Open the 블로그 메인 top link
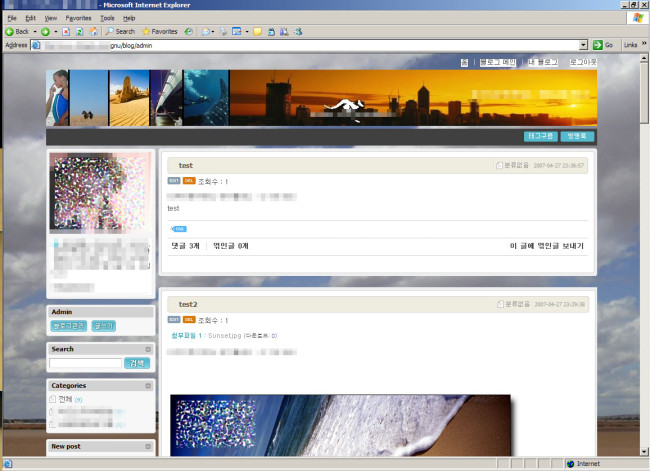The image size is (650, 471). click(497, 62)
